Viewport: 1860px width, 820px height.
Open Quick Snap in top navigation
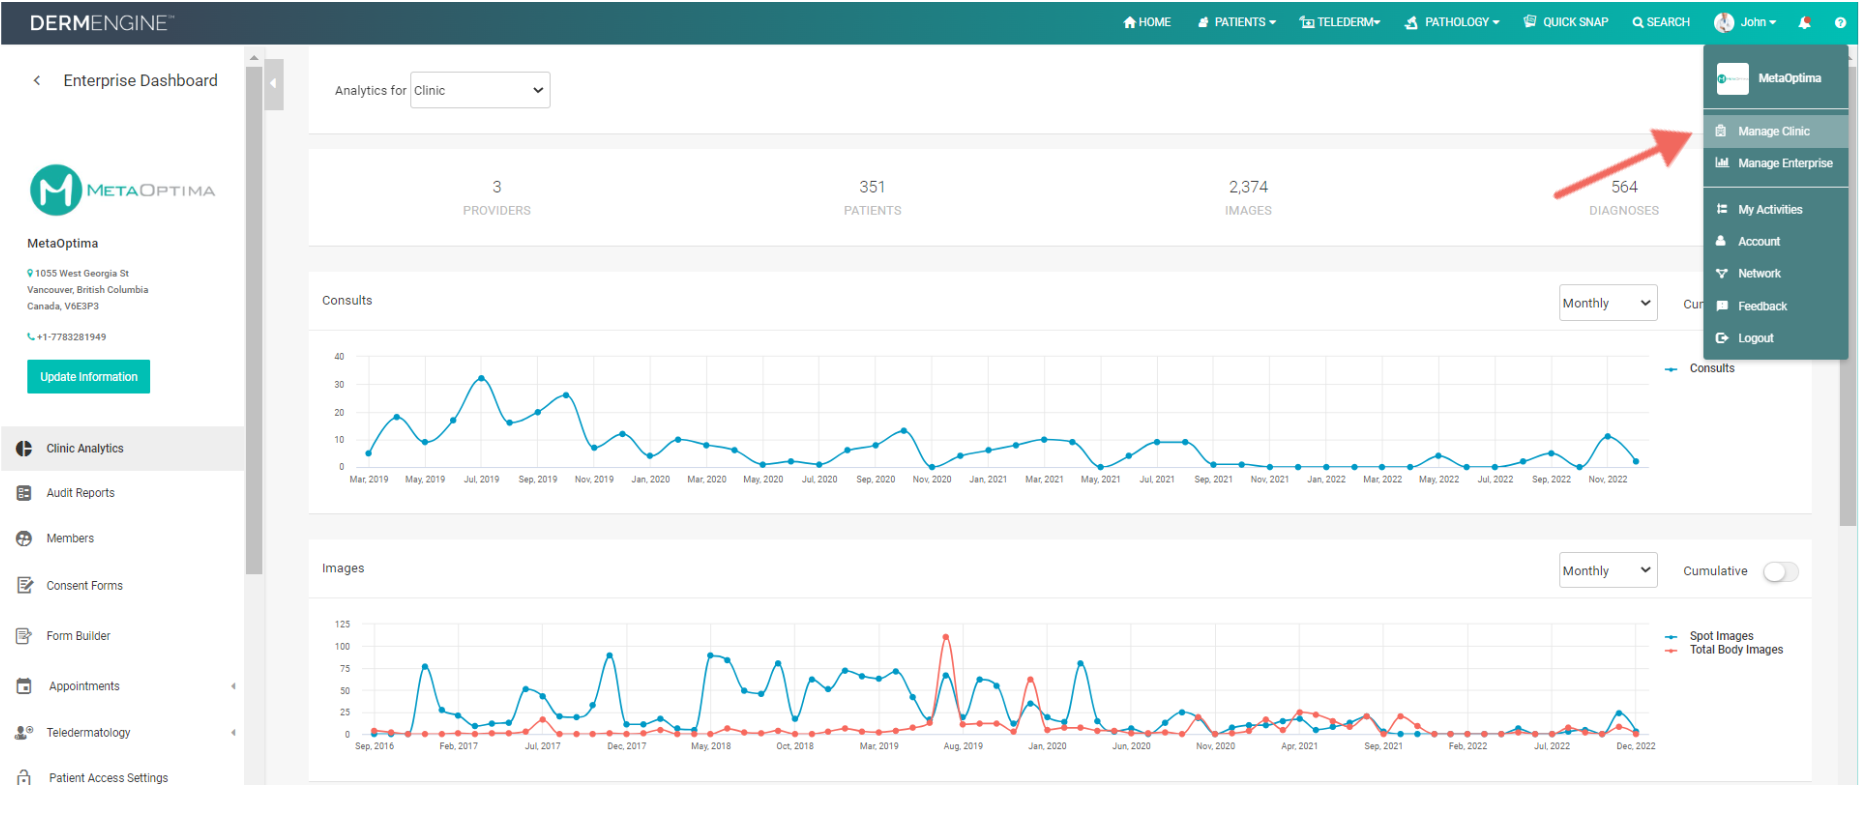[1566, 22]
